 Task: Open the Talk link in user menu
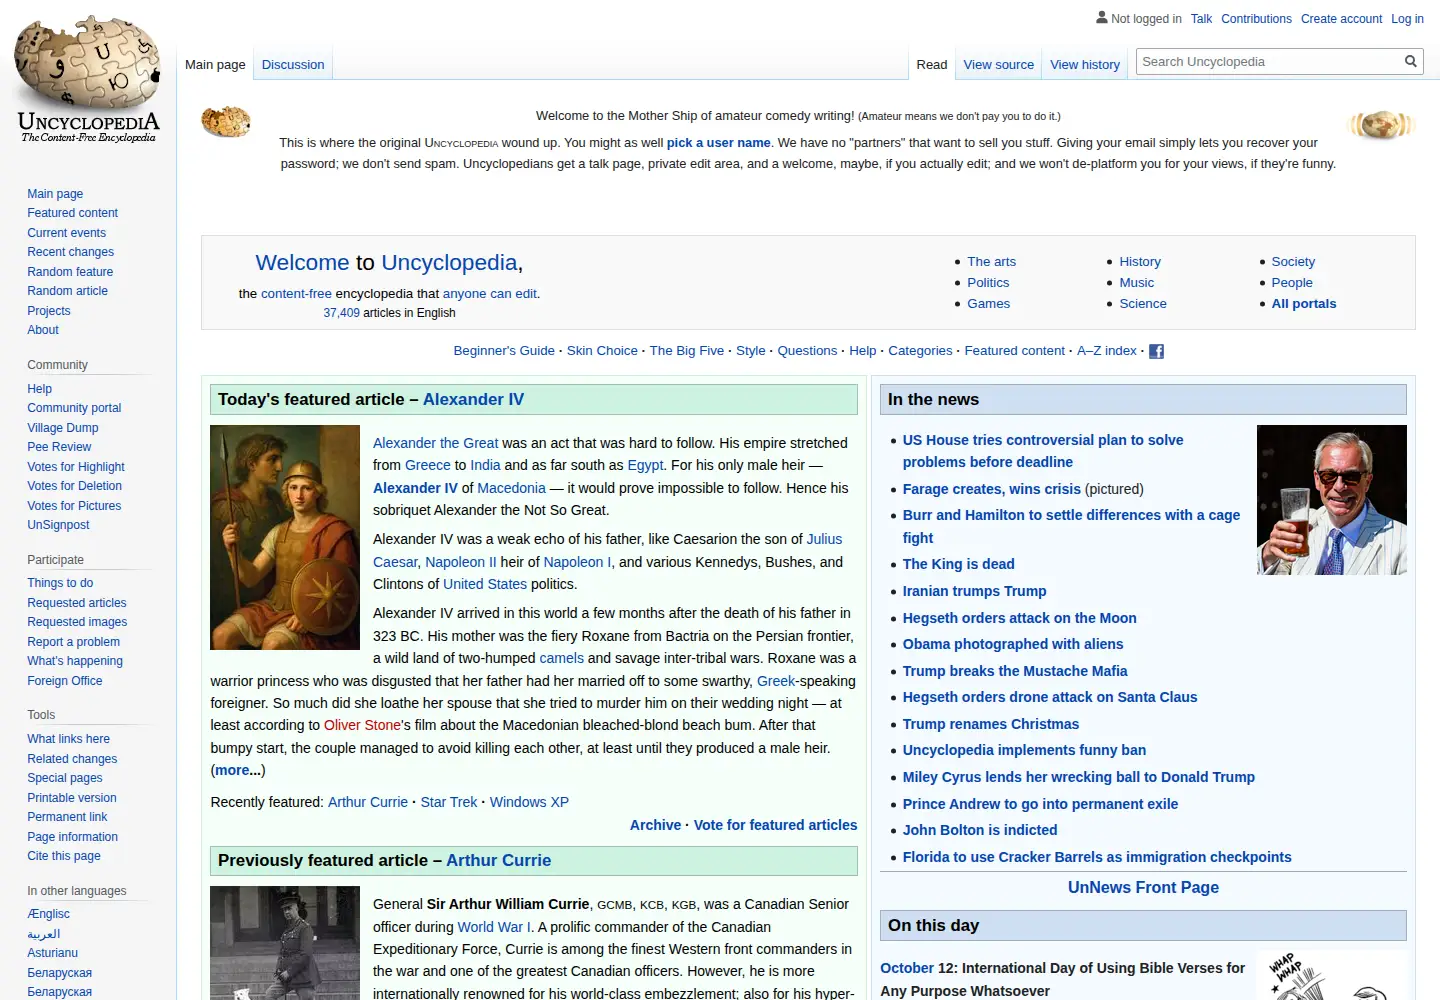(x=1202, y=19)
